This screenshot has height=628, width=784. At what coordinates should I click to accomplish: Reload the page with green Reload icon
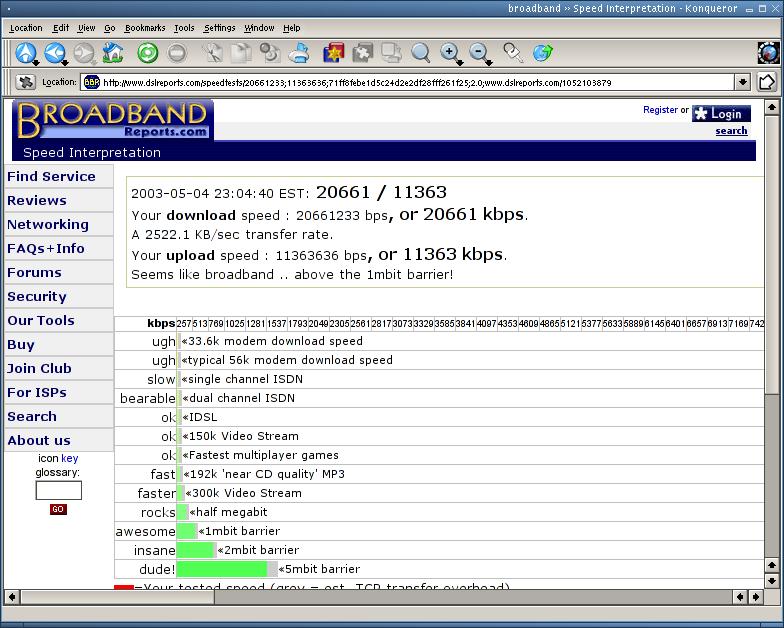(x=148, y=52)
